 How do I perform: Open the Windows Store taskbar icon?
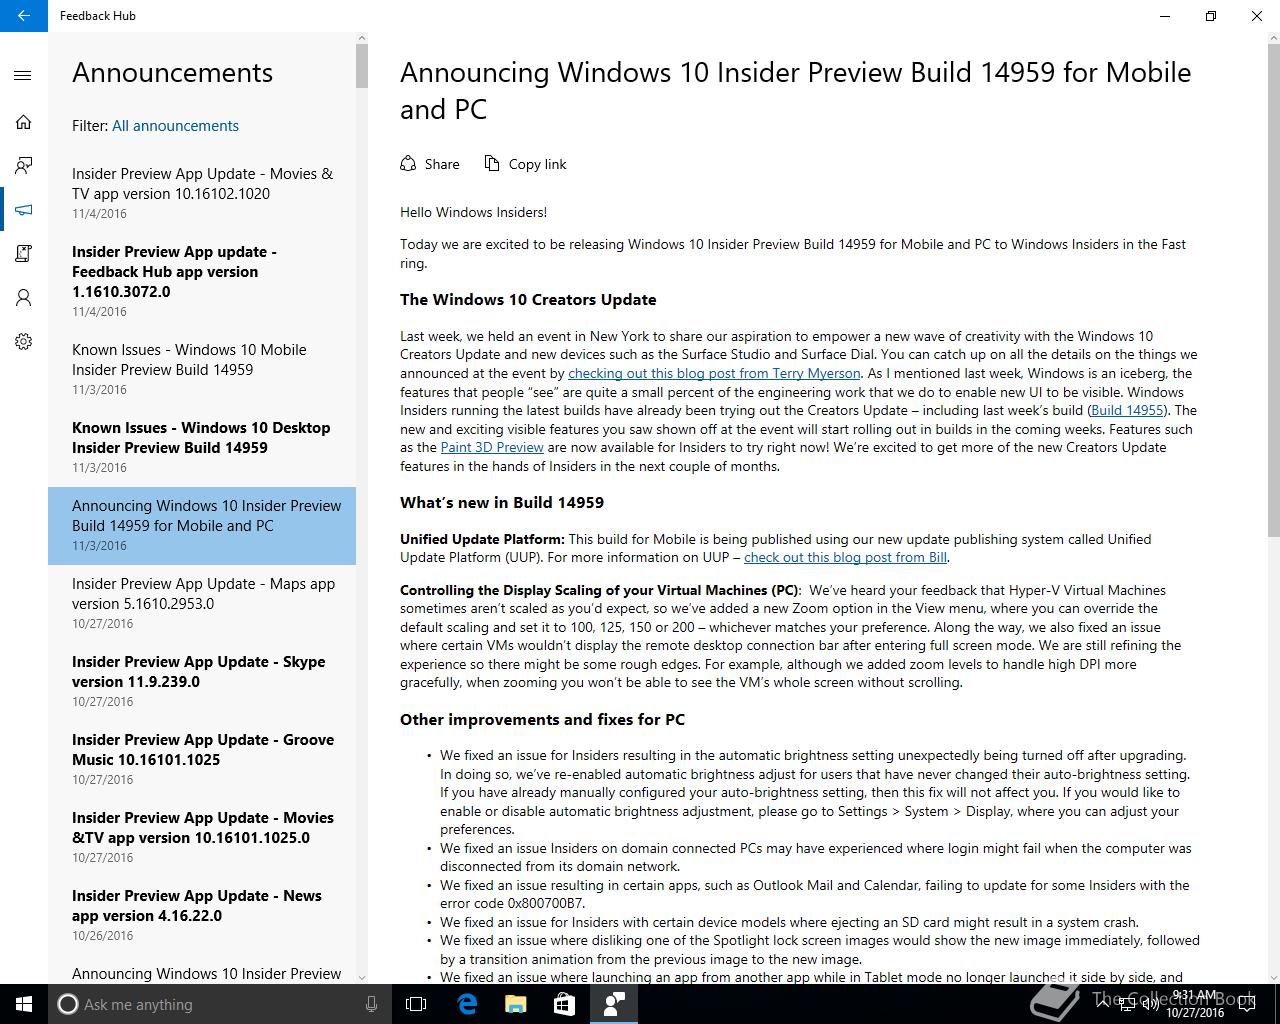[x=564, y=1004]
